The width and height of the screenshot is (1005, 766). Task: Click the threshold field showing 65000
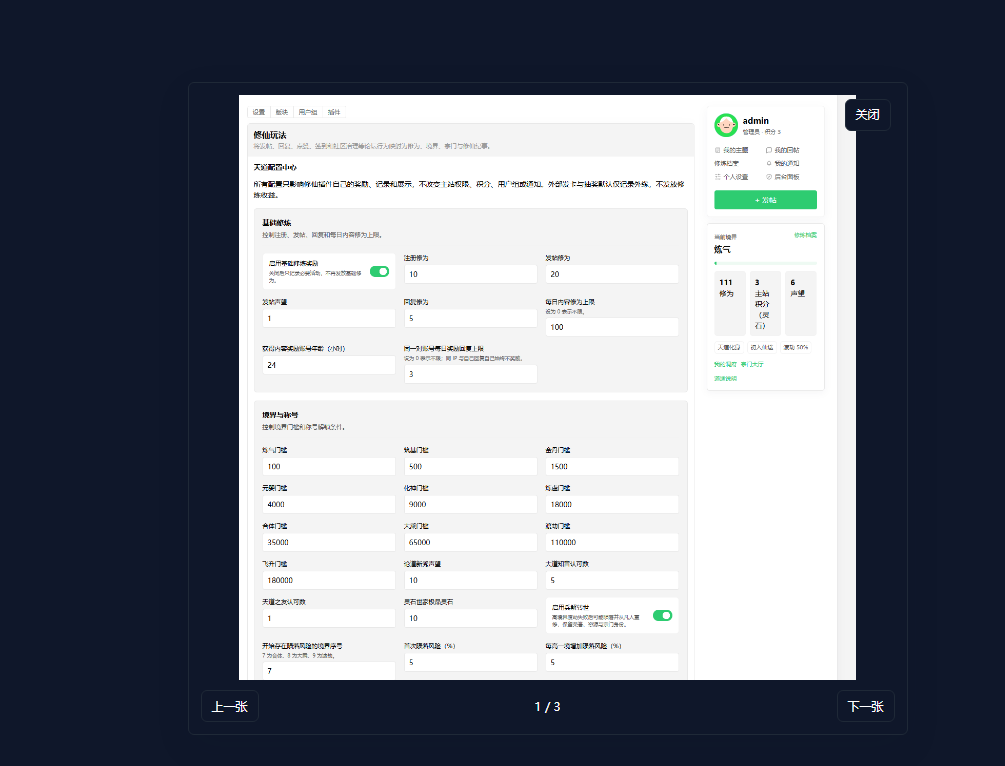tap(470, 542)
